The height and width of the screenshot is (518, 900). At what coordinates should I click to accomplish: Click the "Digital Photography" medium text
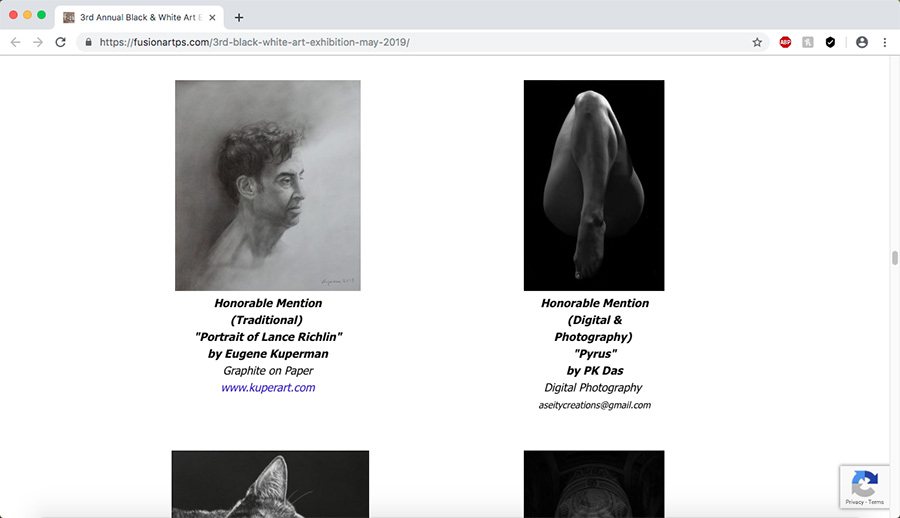tap(593, 388)
